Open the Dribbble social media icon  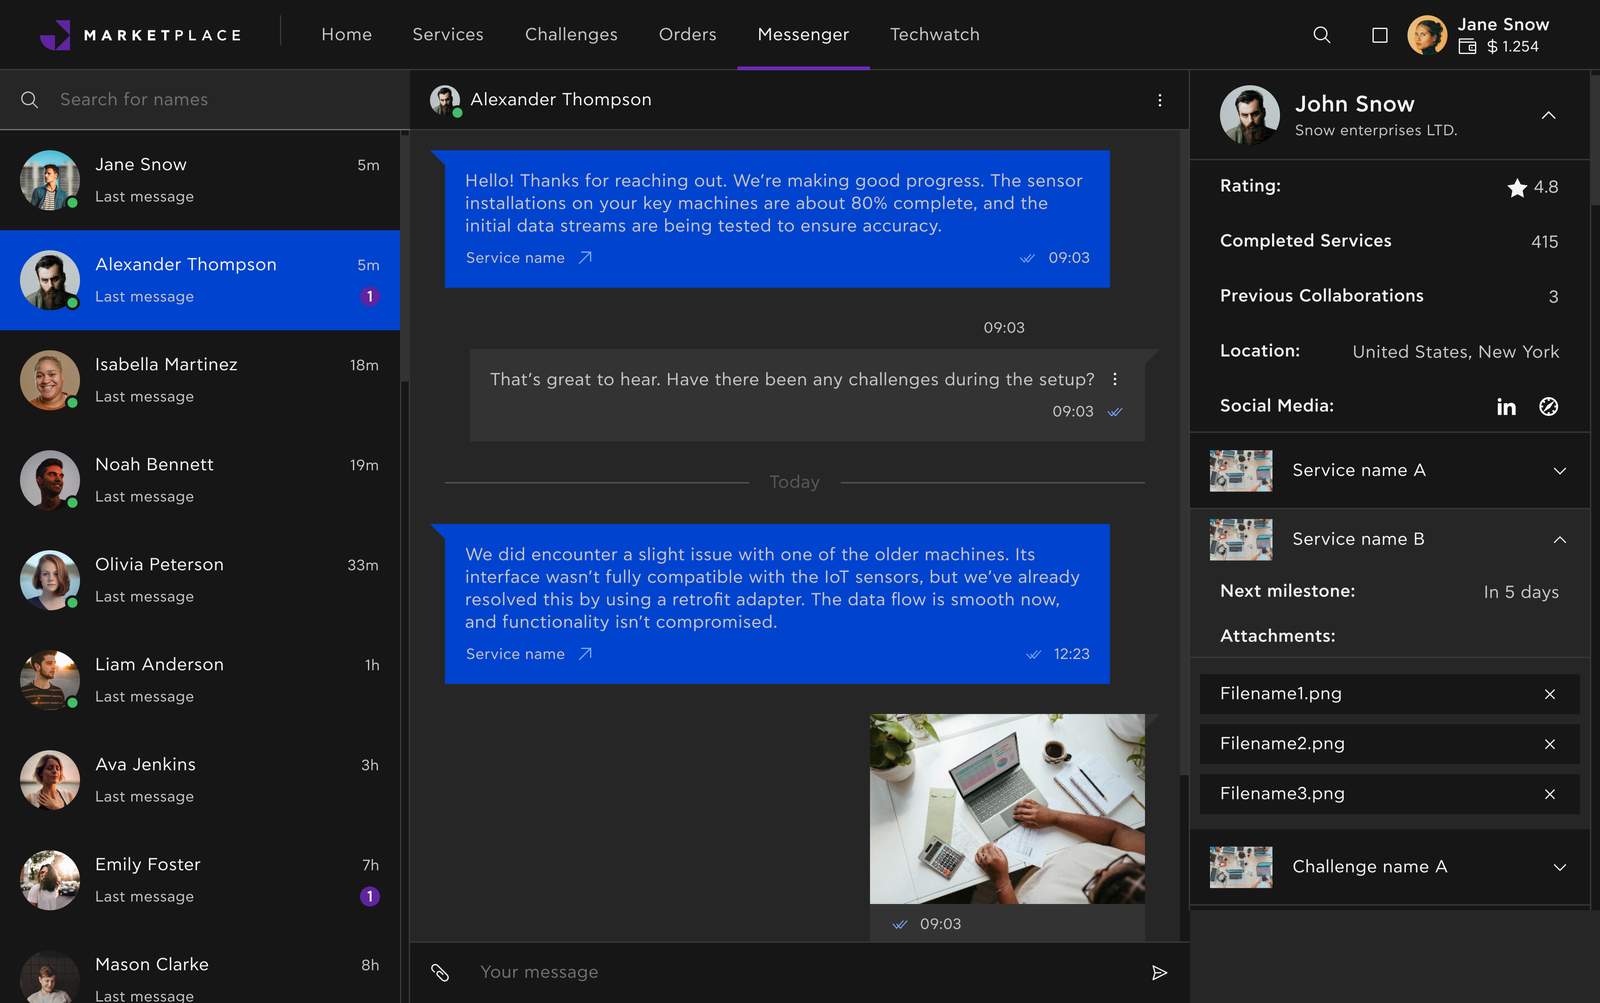point(1548,406)
